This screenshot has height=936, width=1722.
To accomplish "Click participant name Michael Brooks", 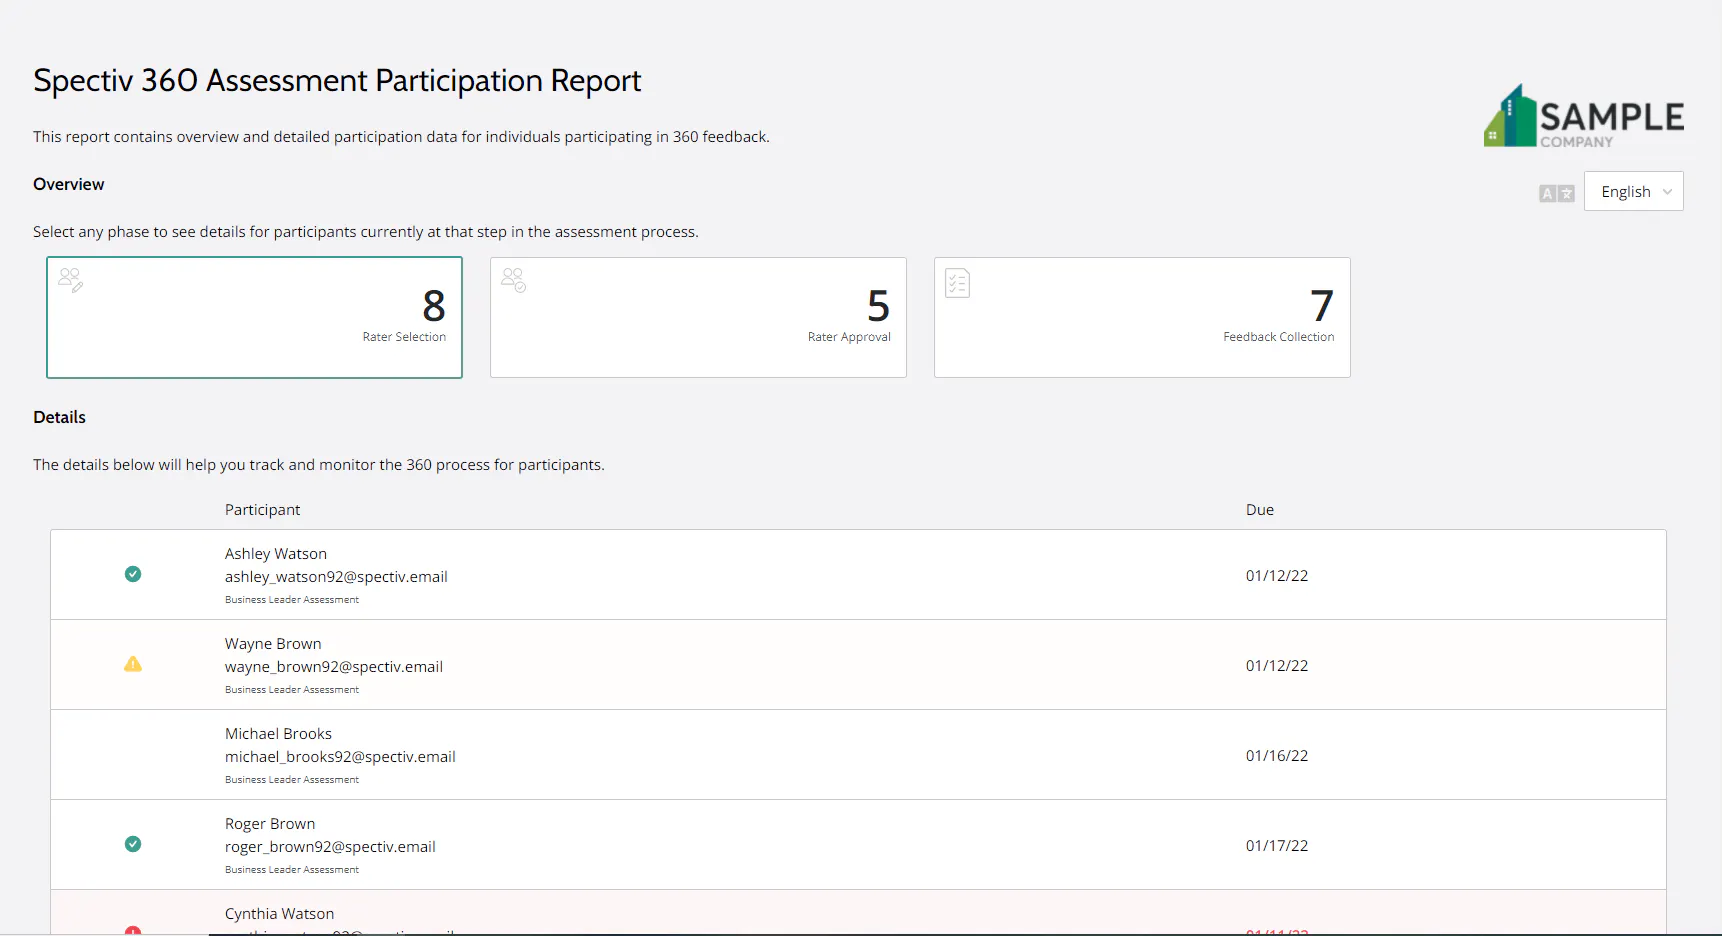I will tap(278, 734).
